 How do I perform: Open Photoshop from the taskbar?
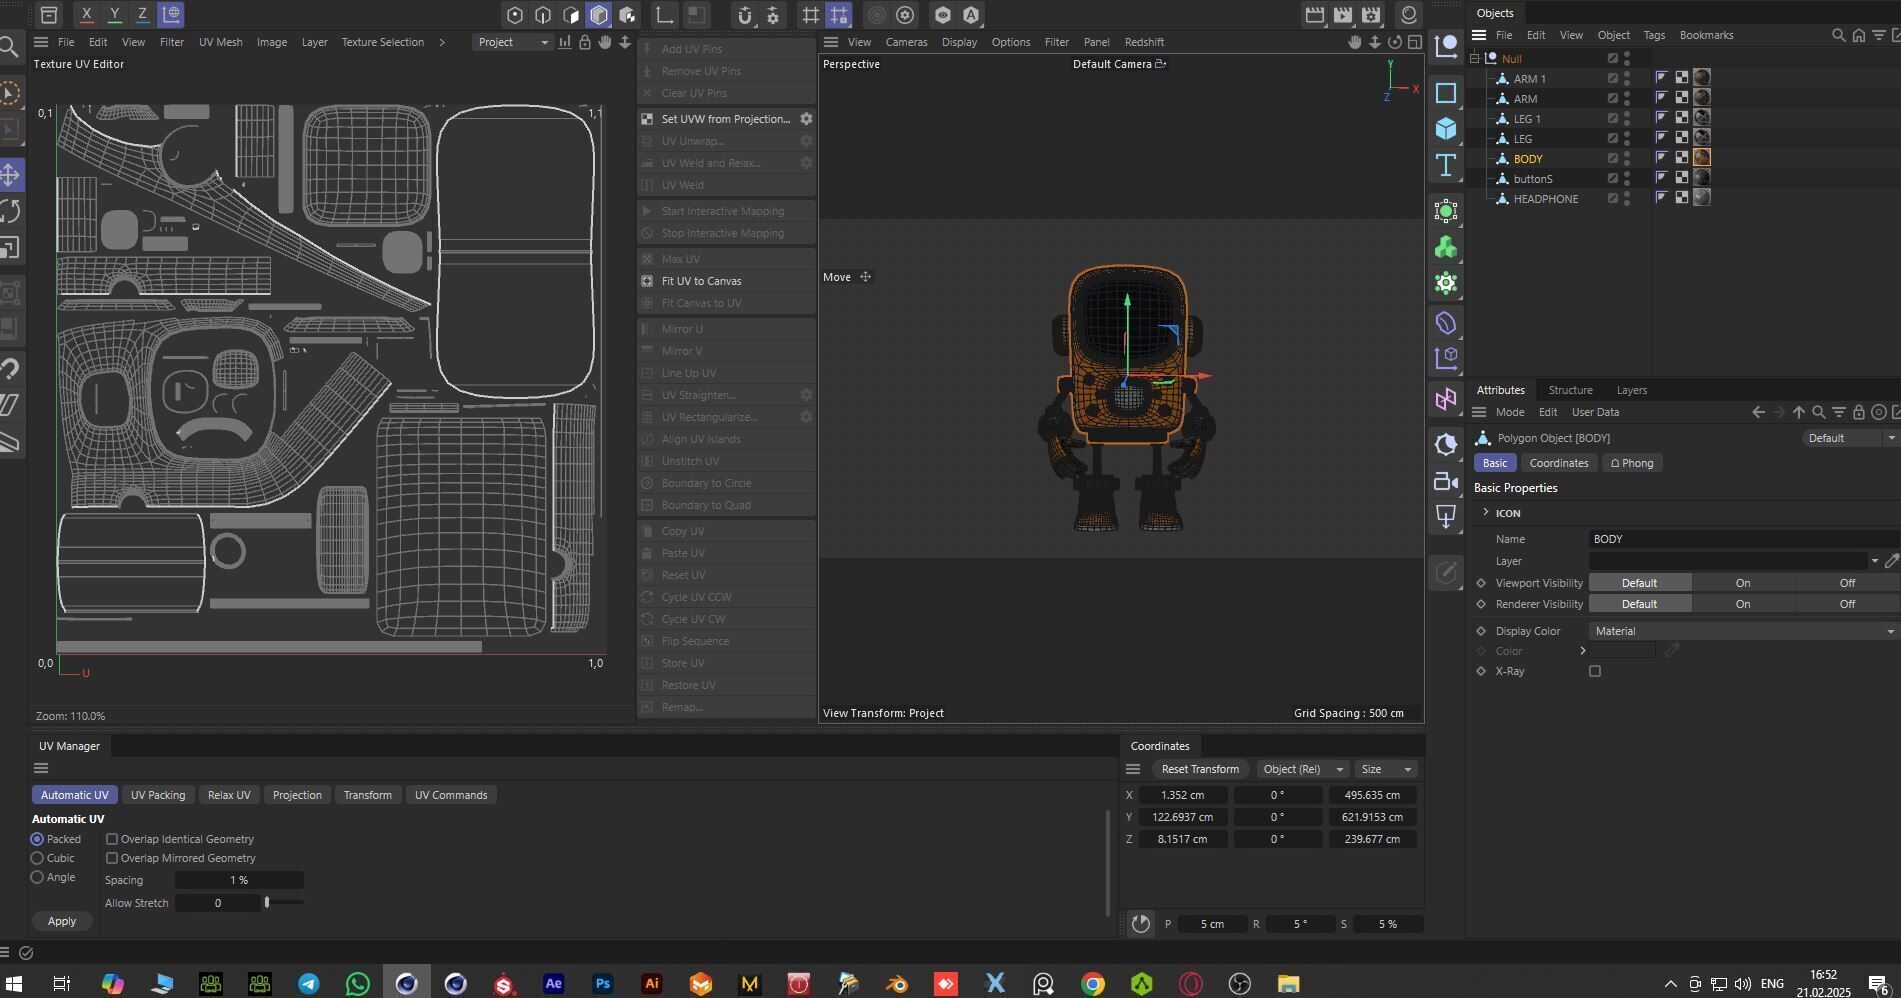pyautogui.click(x=602, y=984)
